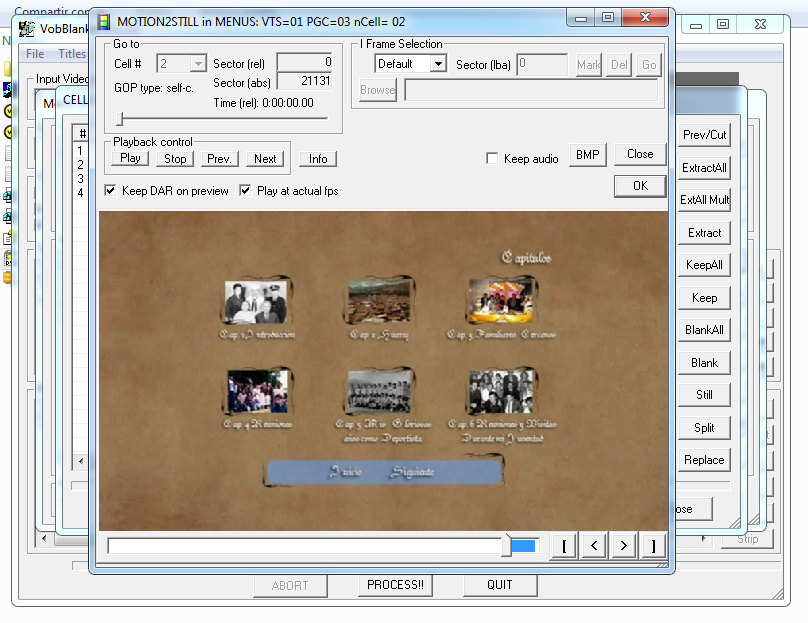Click the bottom trim slider handle

click(507, 546)
